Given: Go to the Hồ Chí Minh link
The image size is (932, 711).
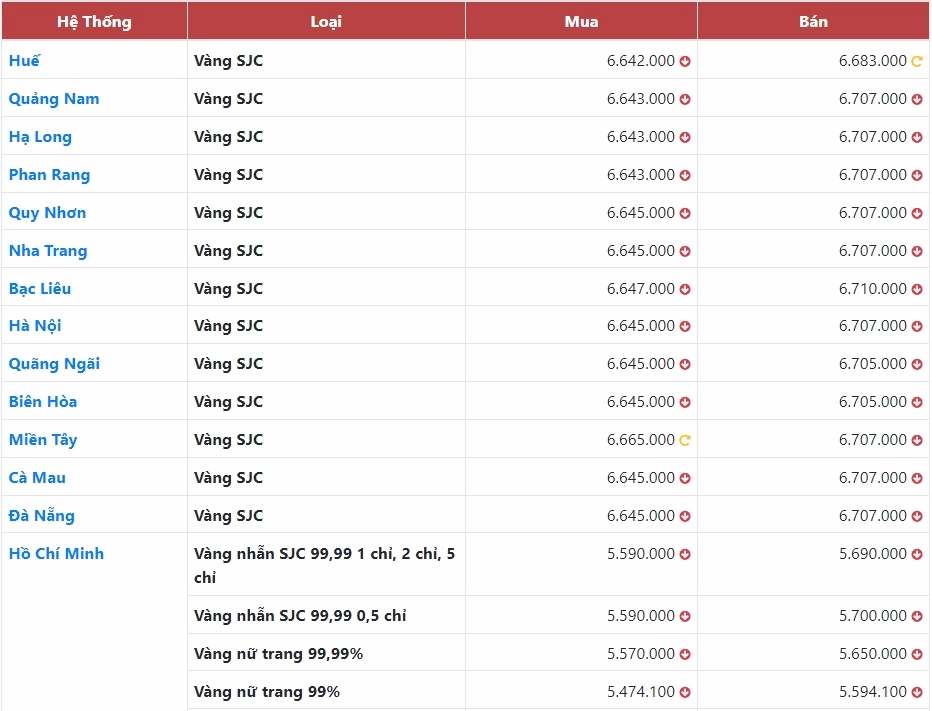Looking at the screenshot, I should (56, 553).
